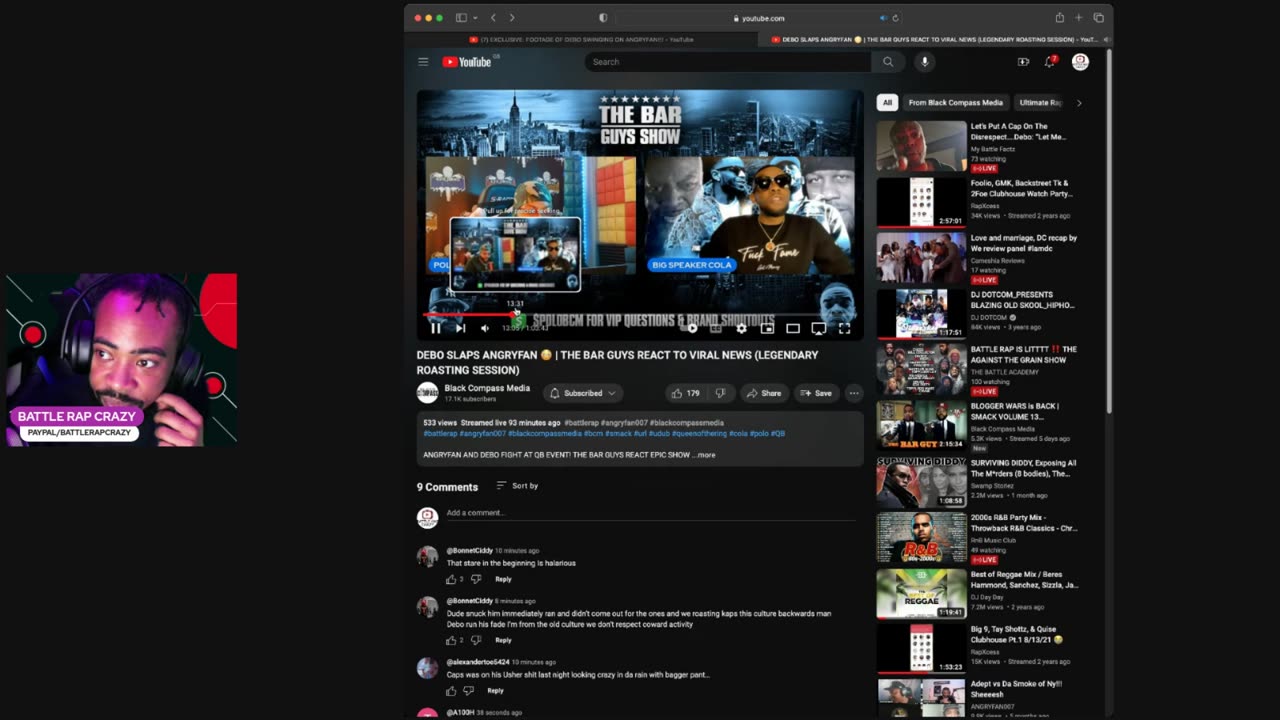The height and width of the screenshot is (720, 1280).
Task: Open Safari privacy shield report
Action: point(603,18)
